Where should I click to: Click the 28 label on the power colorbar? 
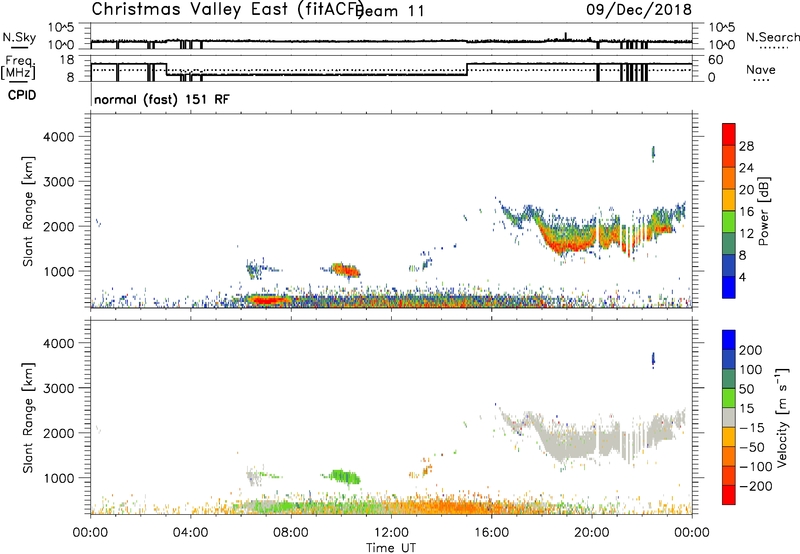tap(746, 146)
